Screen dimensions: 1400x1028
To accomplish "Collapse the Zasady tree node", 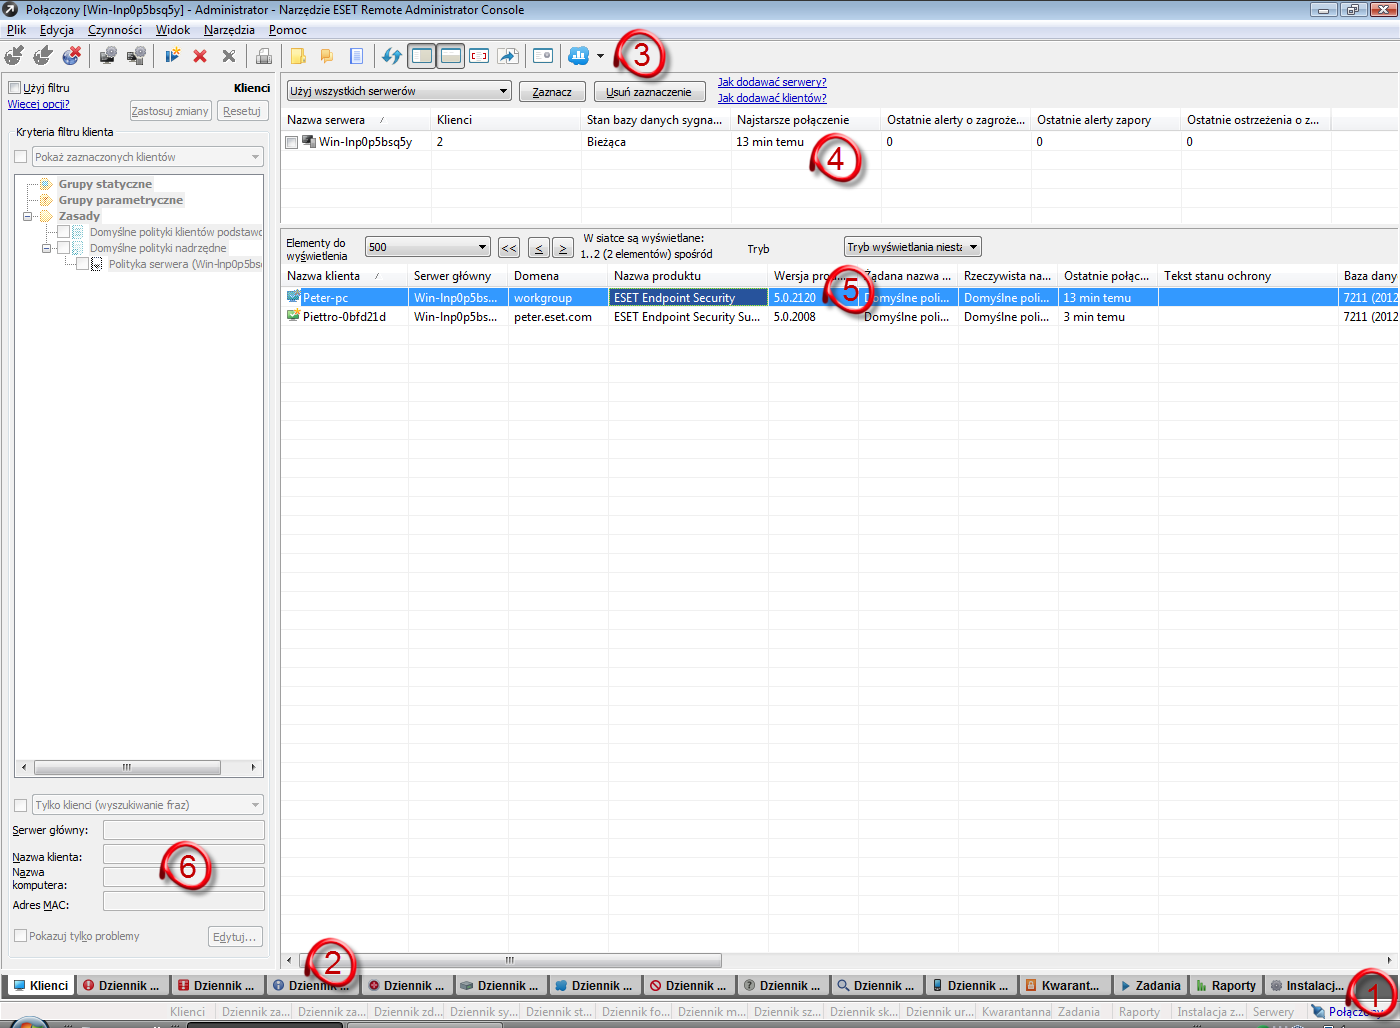I will pos(28,216).
